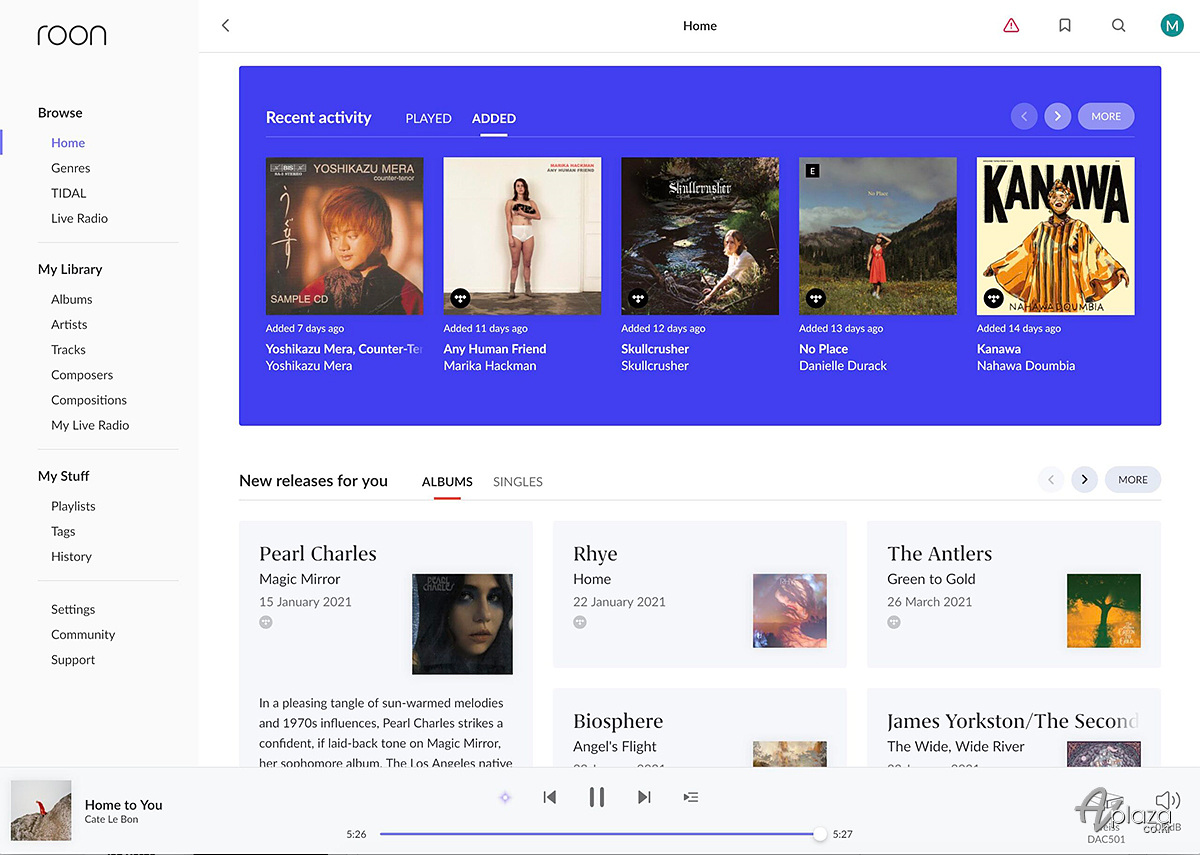
Task: Open the profile avatar M
Action: click(x=1171, y=26)
